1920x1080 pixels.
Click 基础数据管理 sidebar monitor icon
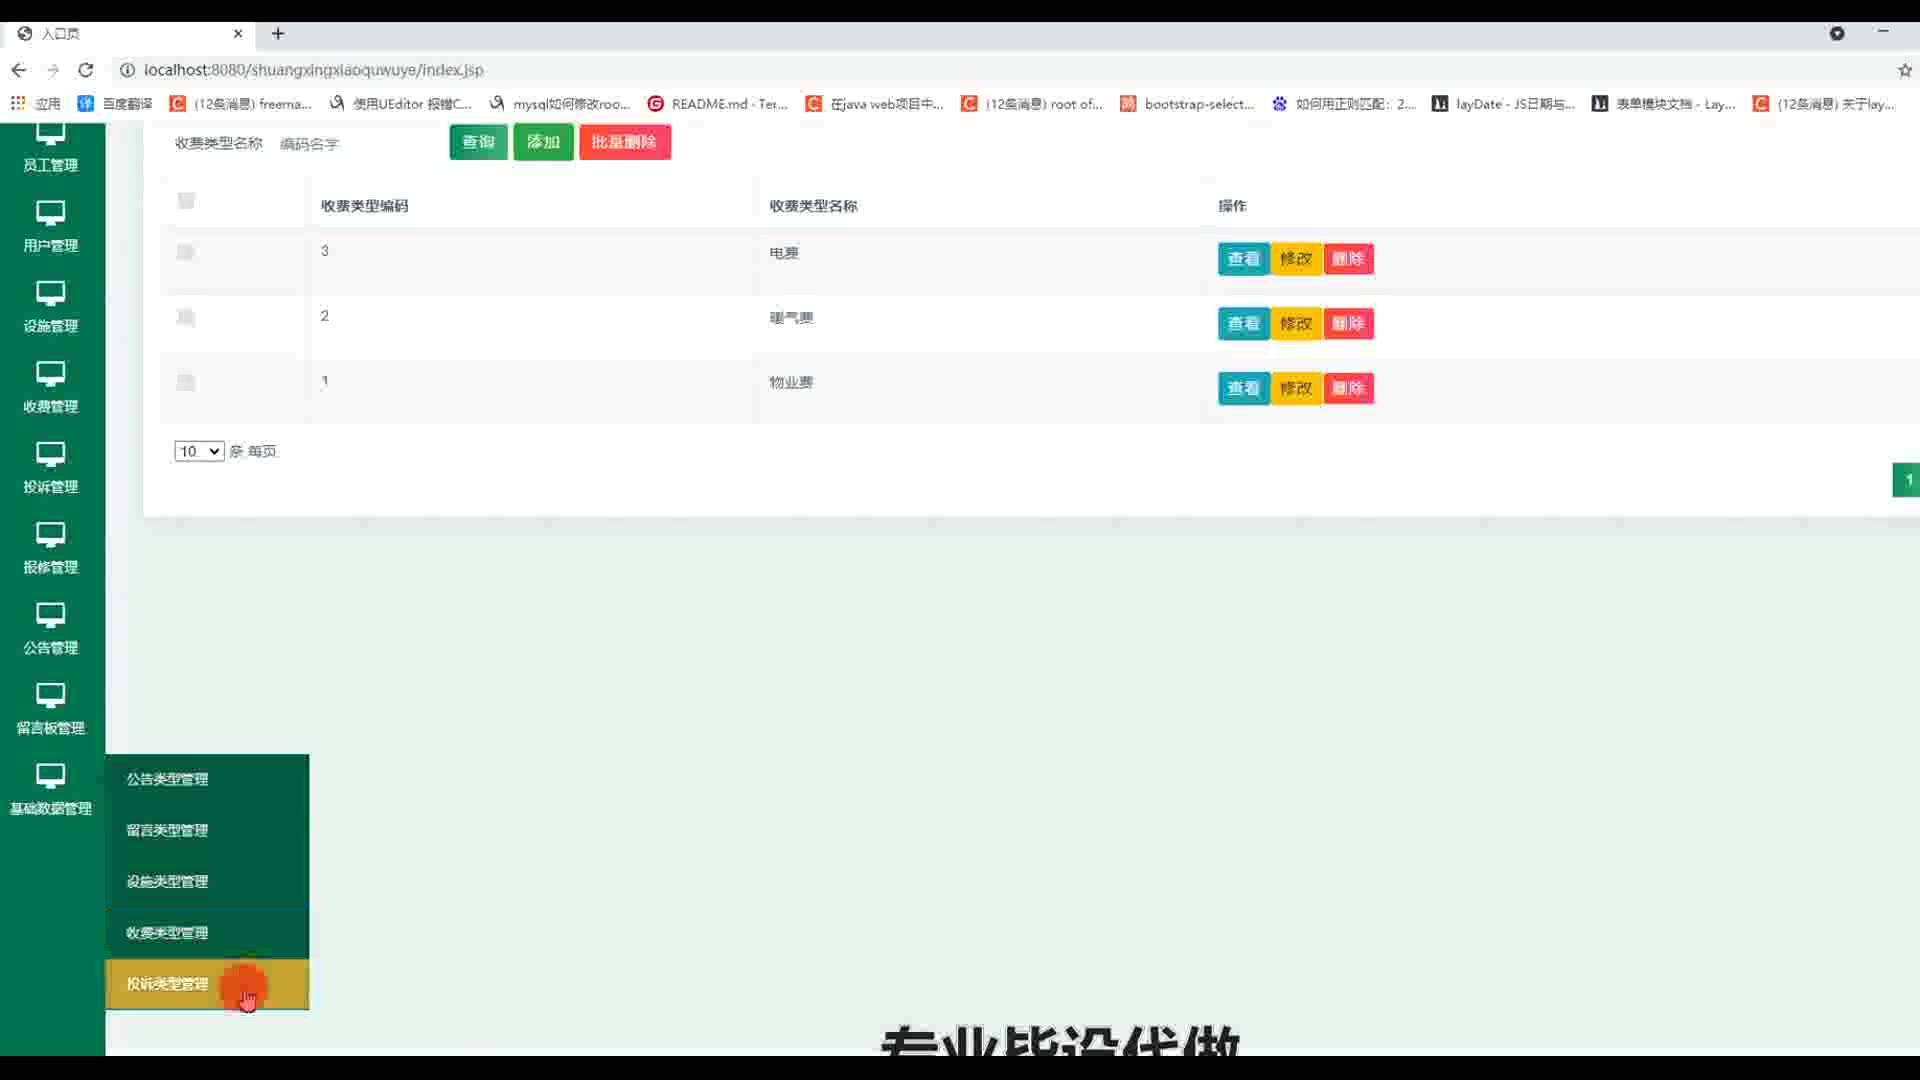coord(50,776)
